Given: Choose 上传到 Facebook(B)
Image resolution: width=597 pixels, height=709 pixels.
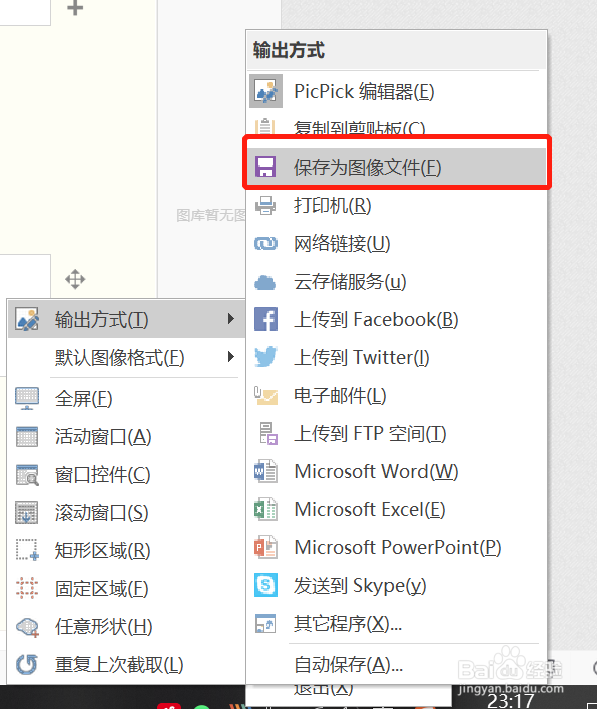Looking at the screenshot, I should pos(397,319).
